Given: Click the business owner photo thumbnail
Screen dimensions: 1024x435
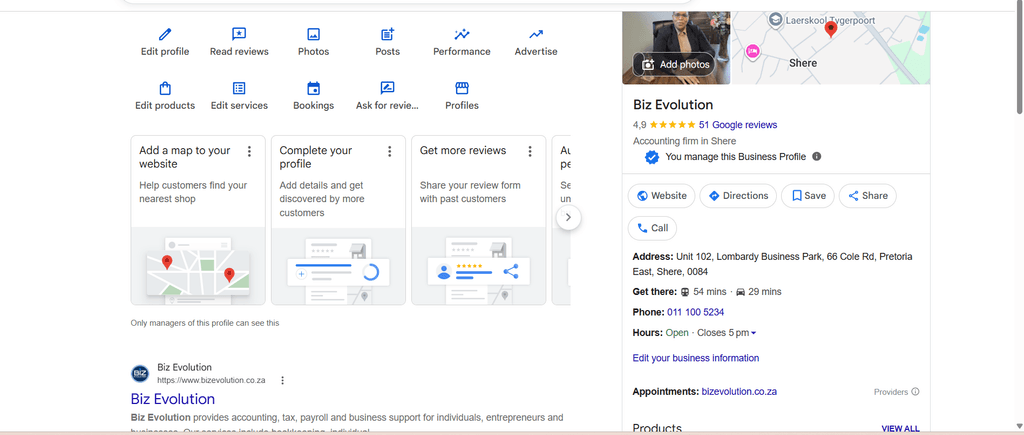Looking at the screenshot, I should (676, 48).
